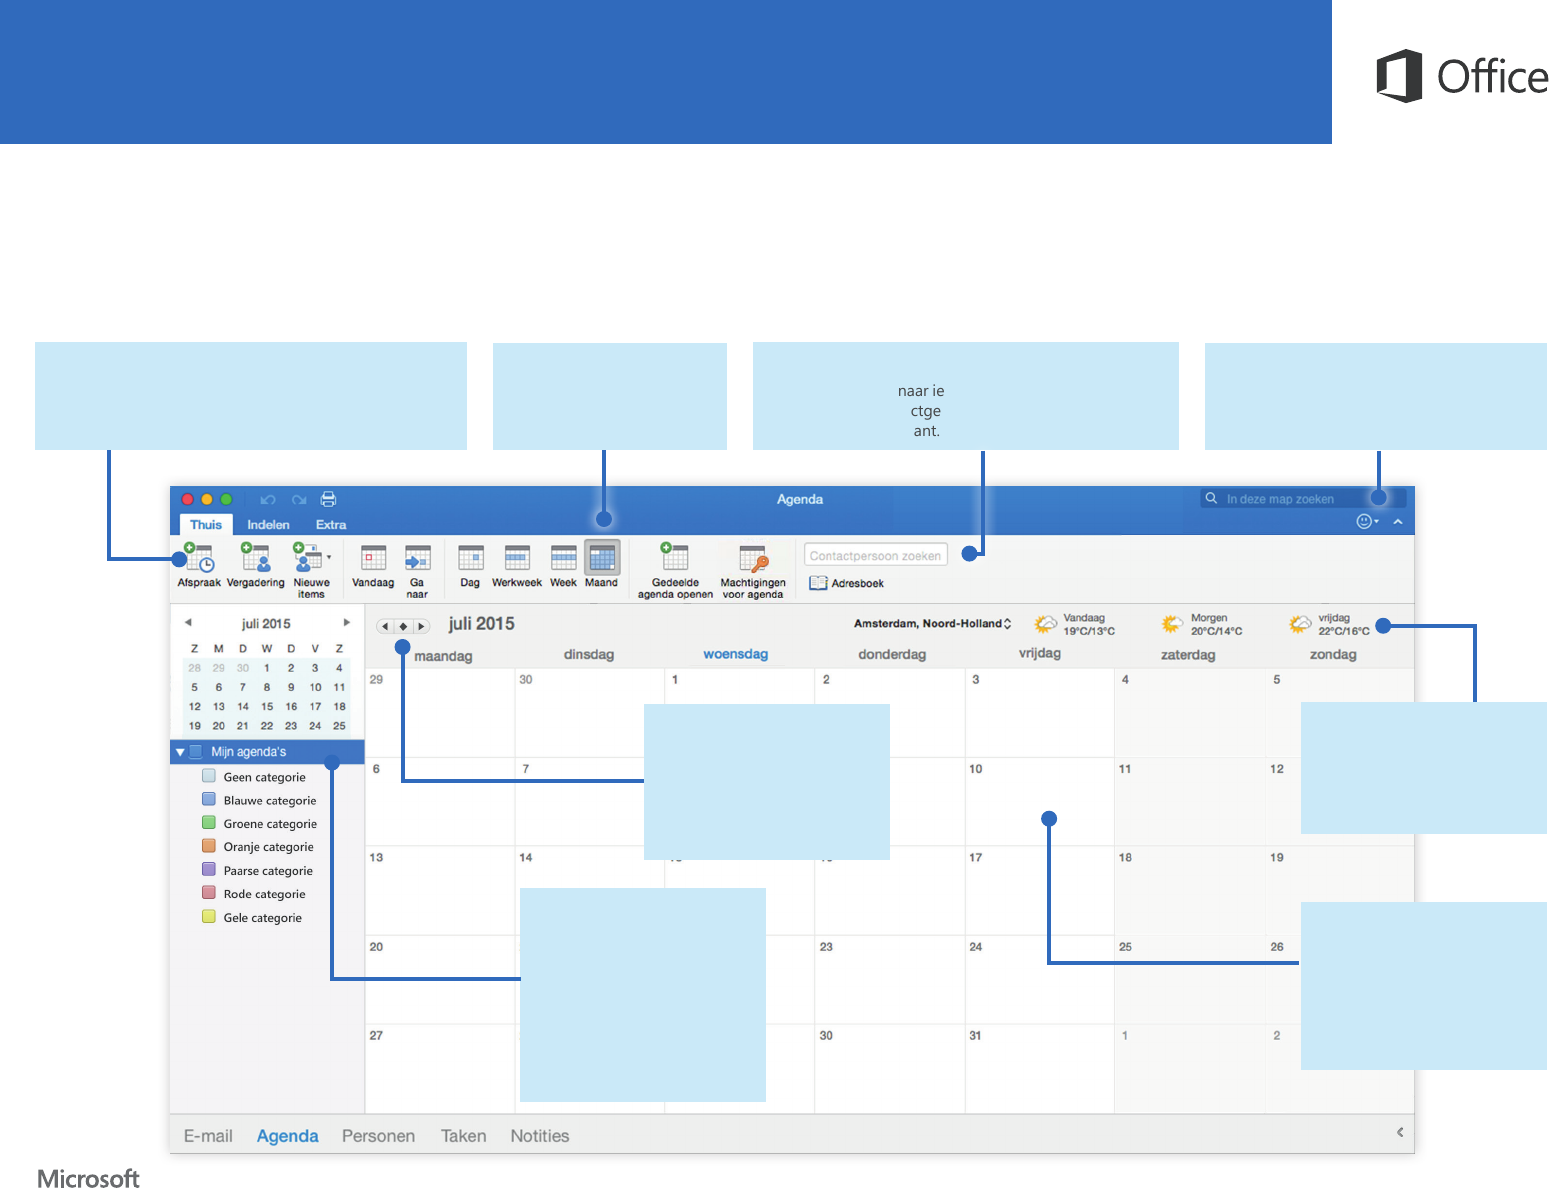Toggle the Groene categorie checkbox

(x=209, y=822)
